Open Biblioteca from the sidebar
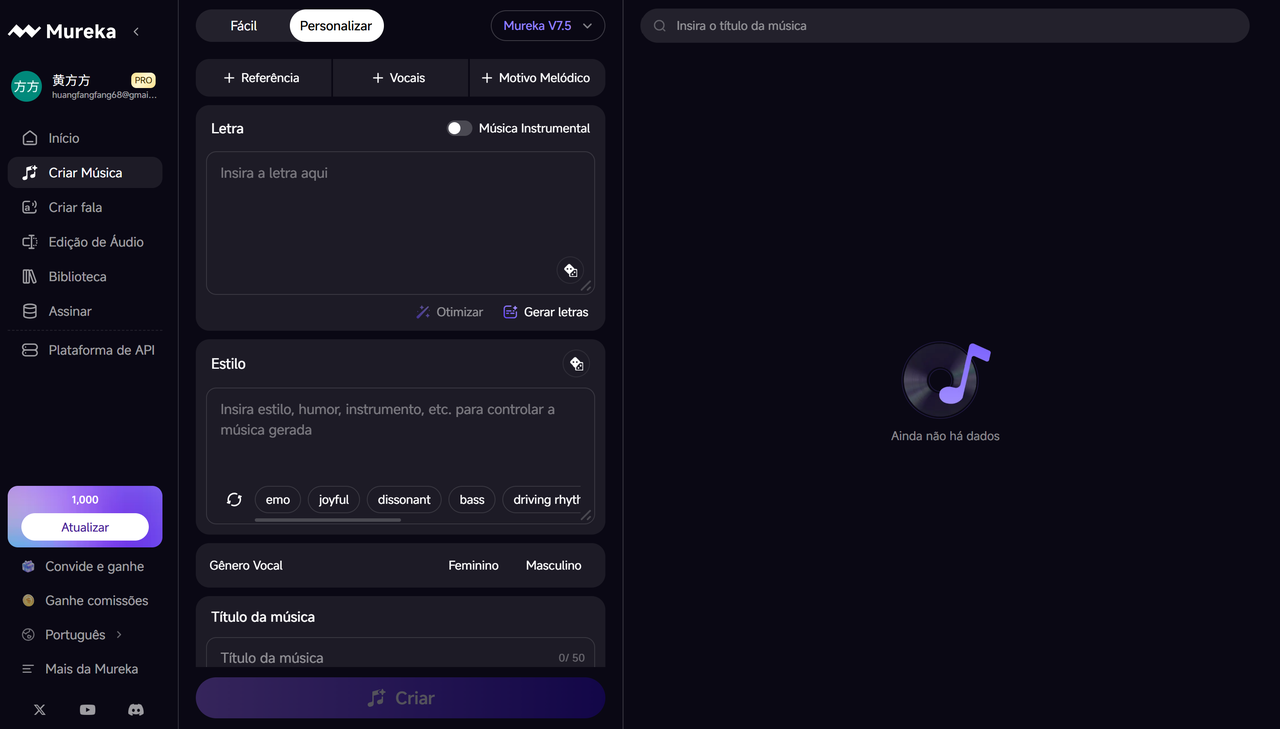Viewport: 1280px width, 729px height. pyautogui.click(x=78, y=276)
